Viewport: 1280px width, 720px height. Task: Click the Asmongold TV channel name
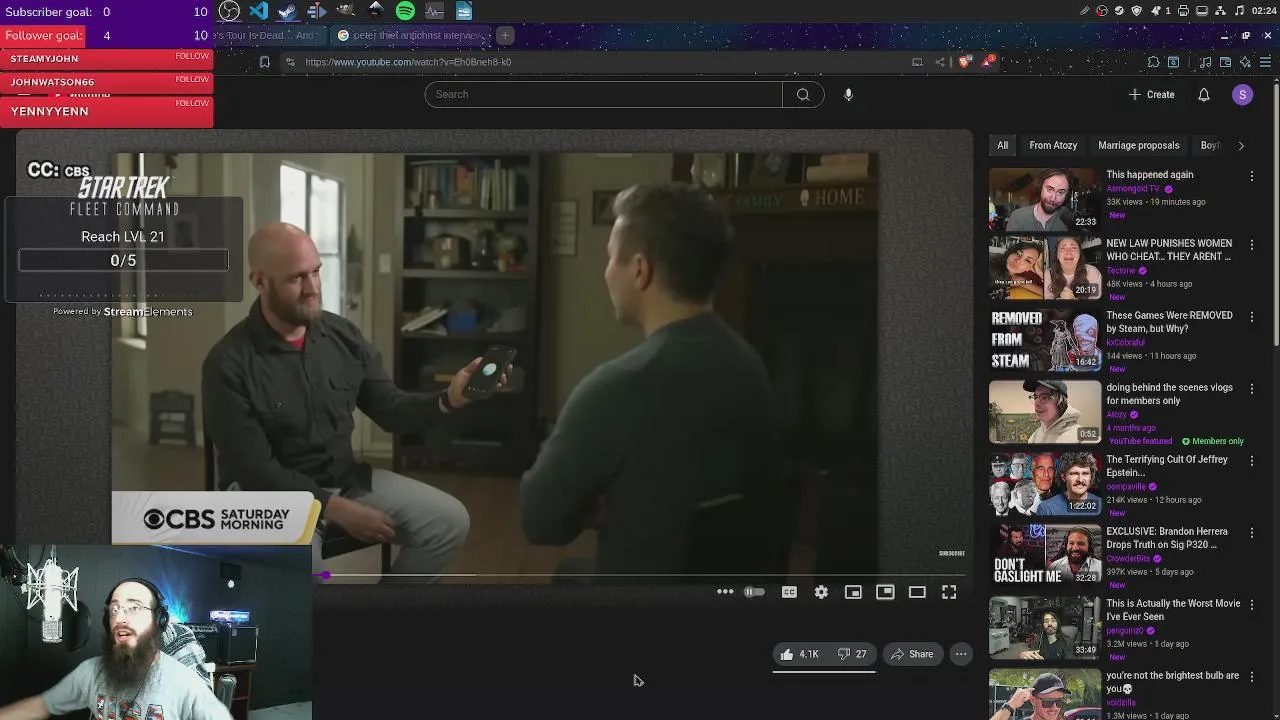click(1133, 188)
